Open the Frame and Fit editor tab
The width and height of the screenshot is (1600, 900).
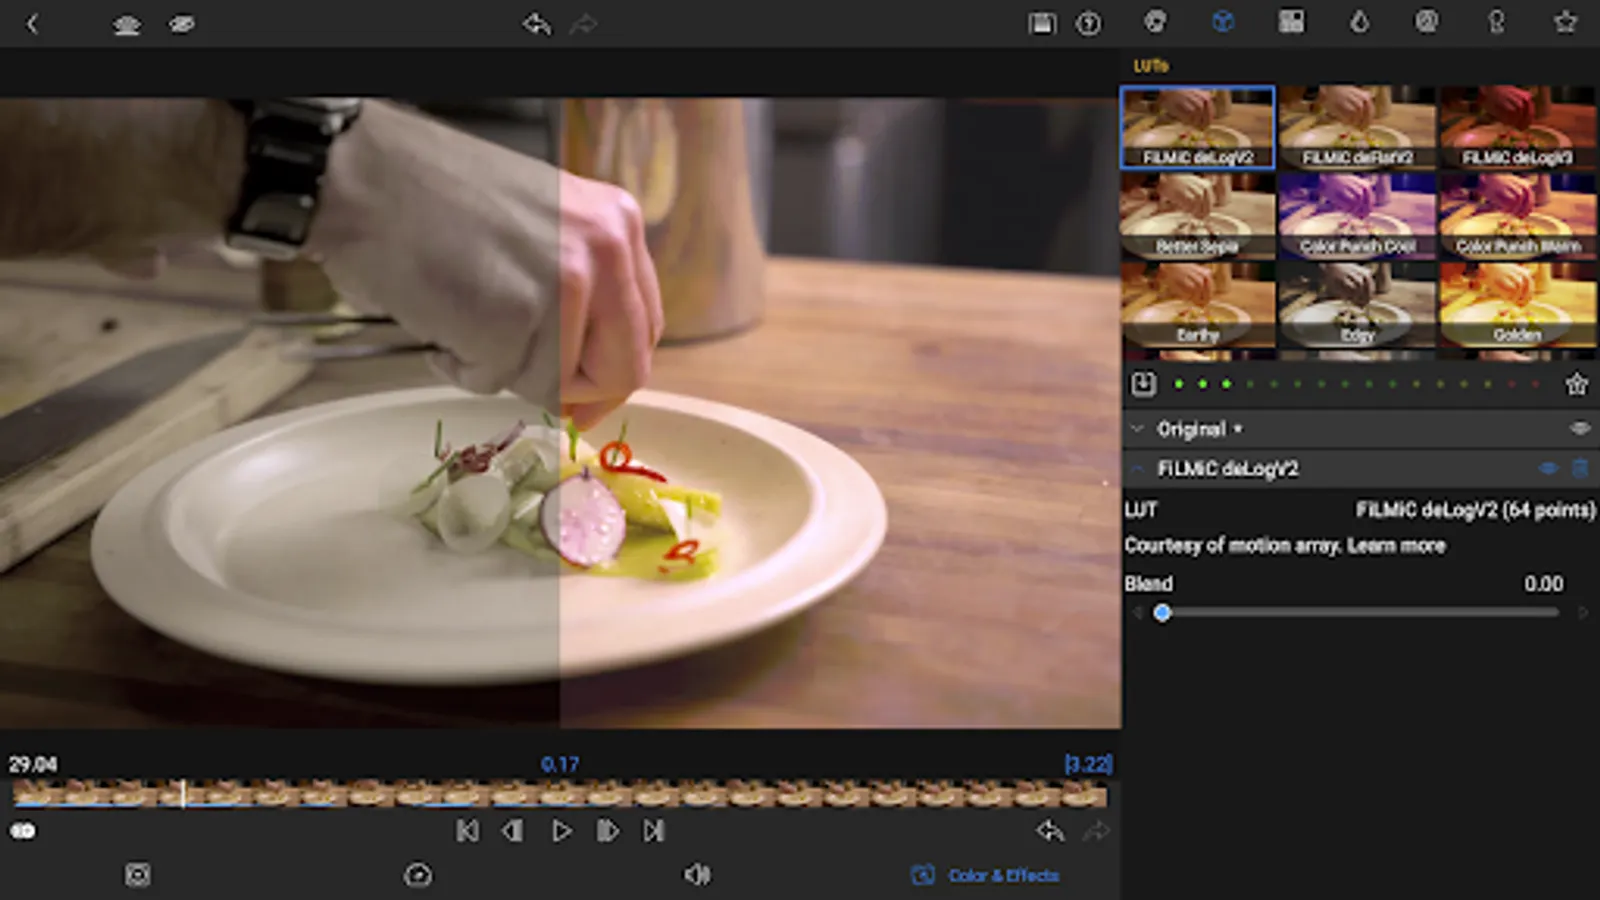click(138, 876)
